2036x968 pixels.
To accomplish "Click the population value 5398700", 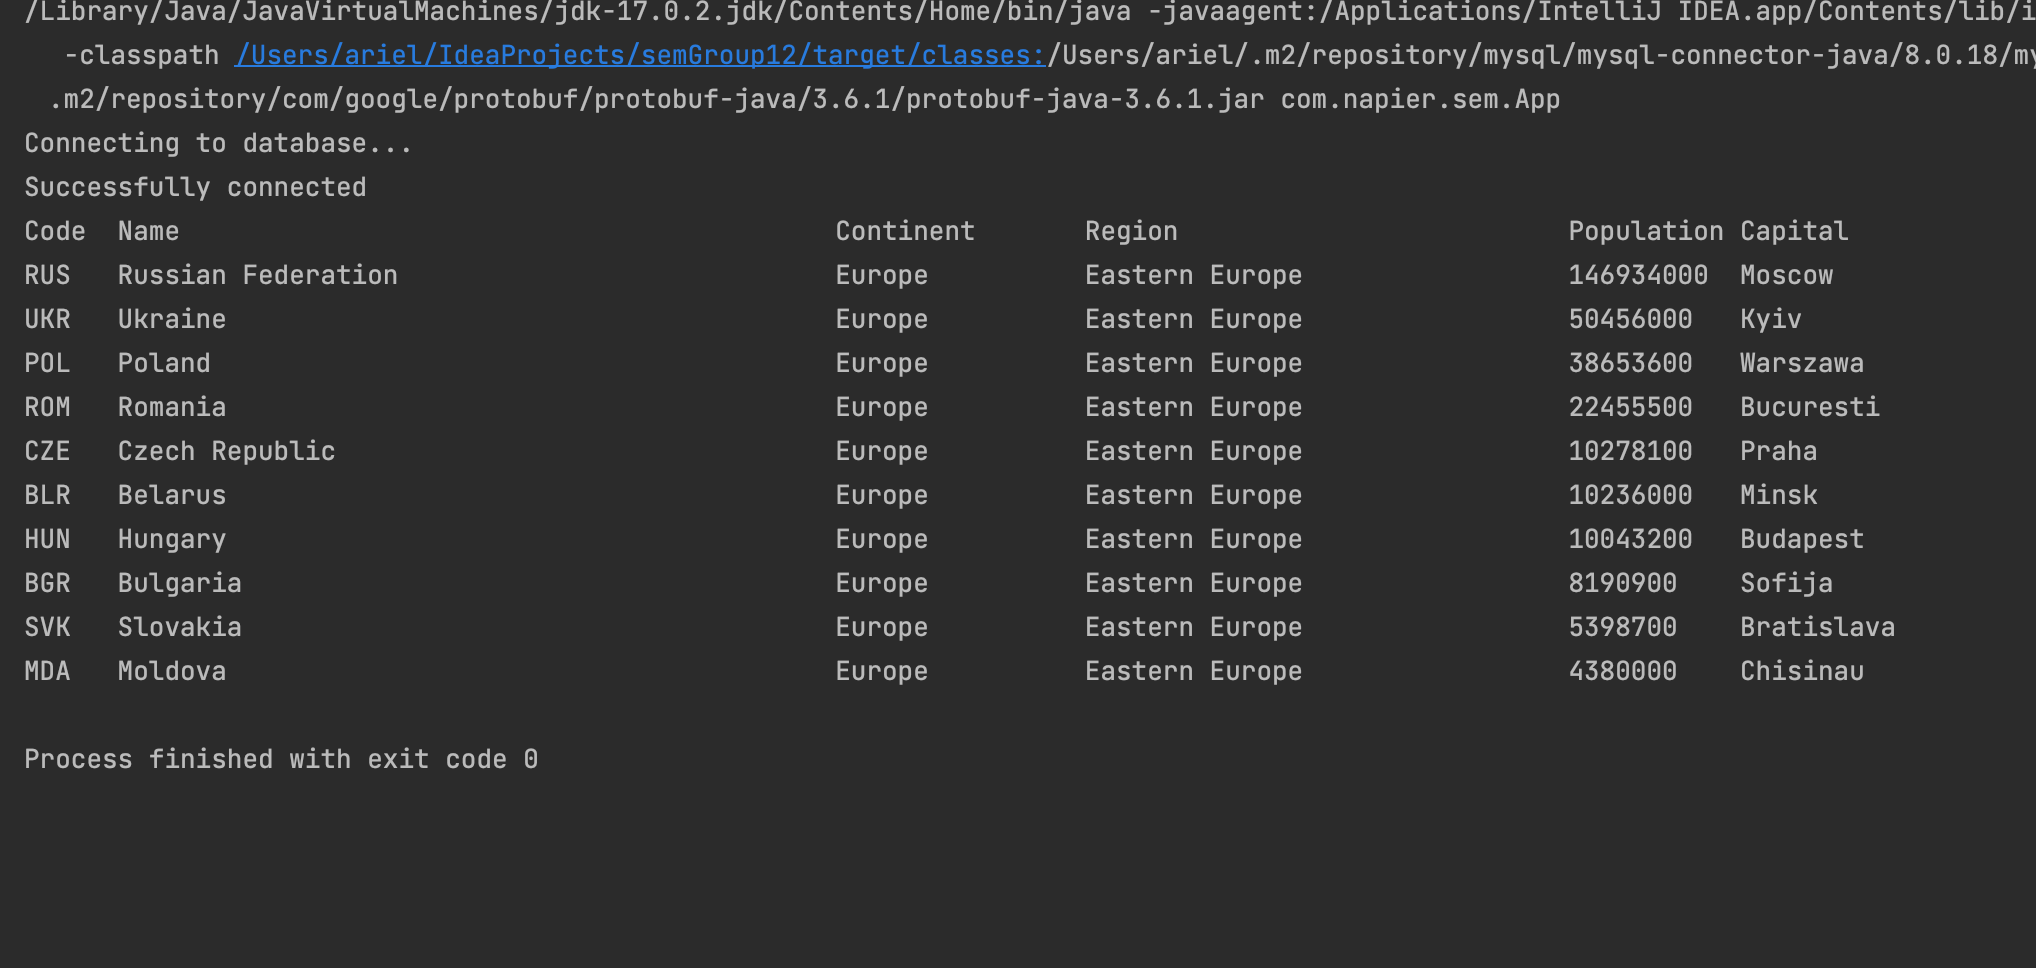I will pyautogui.click(x=1623, y=627).
